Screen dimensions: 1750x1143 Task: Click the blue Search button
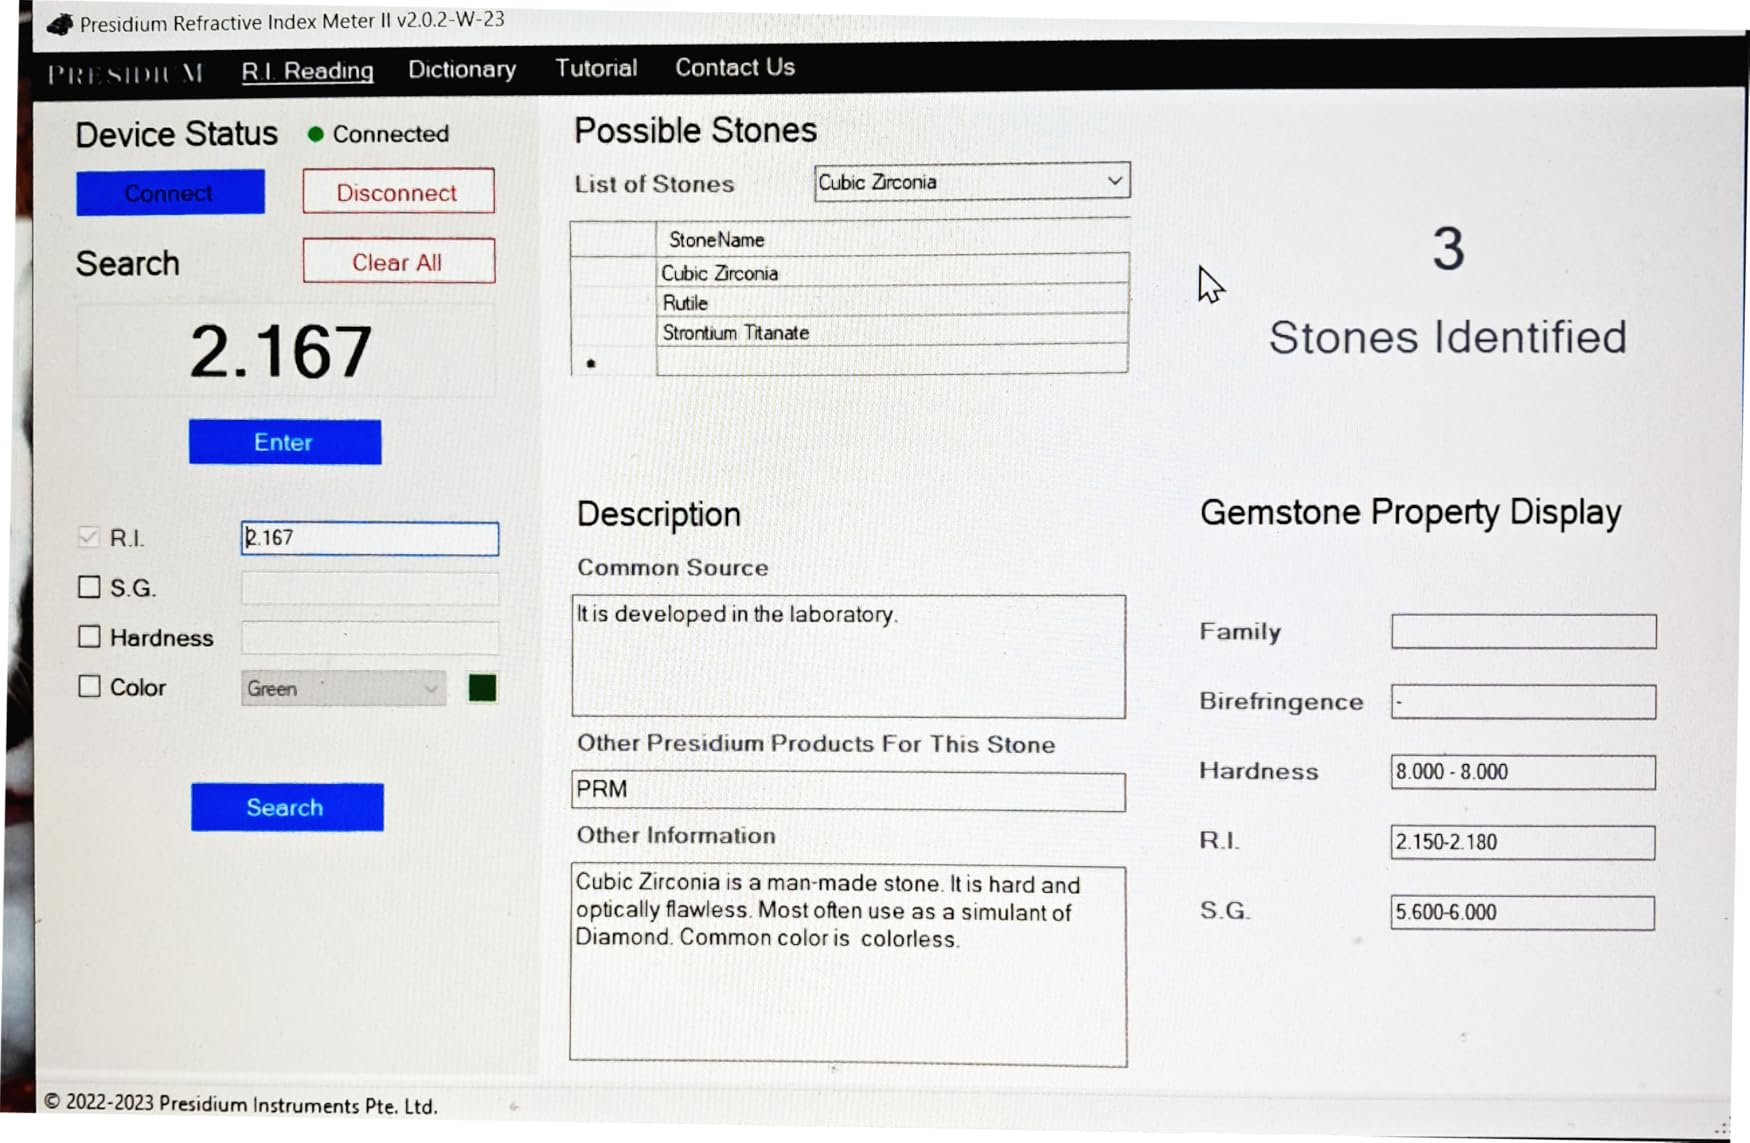coord(287,807)
